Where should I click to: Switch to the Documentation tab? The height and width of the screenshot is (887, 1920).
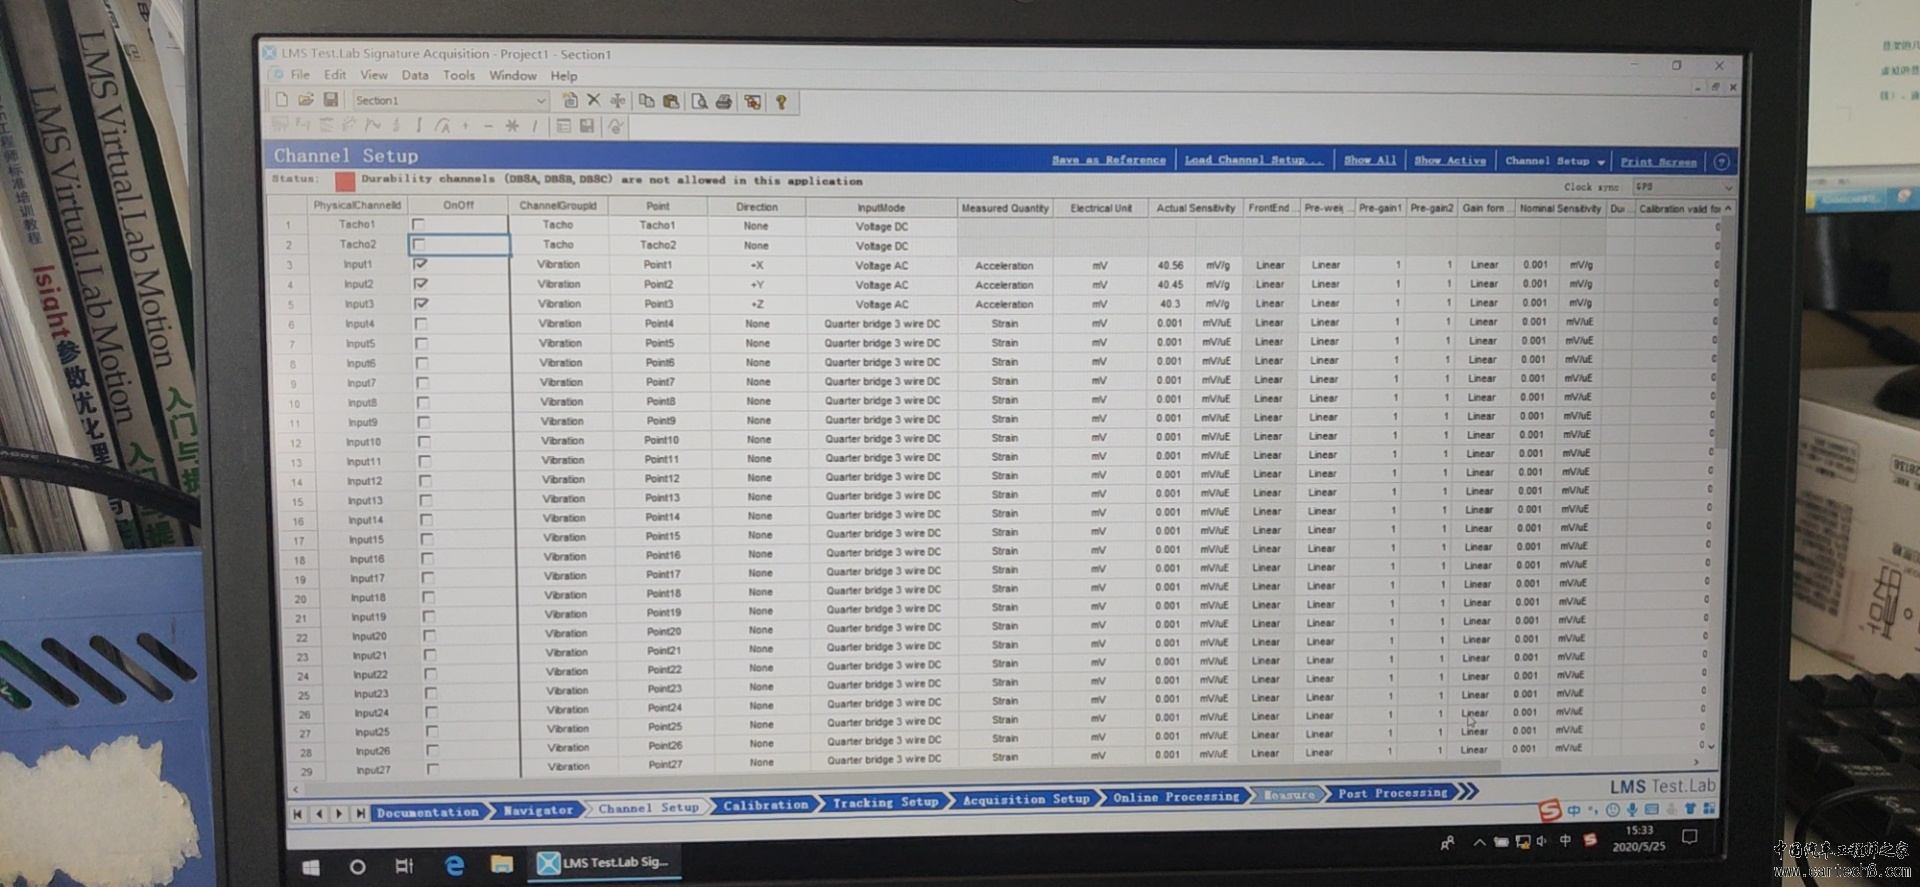(x=428, y=813)
